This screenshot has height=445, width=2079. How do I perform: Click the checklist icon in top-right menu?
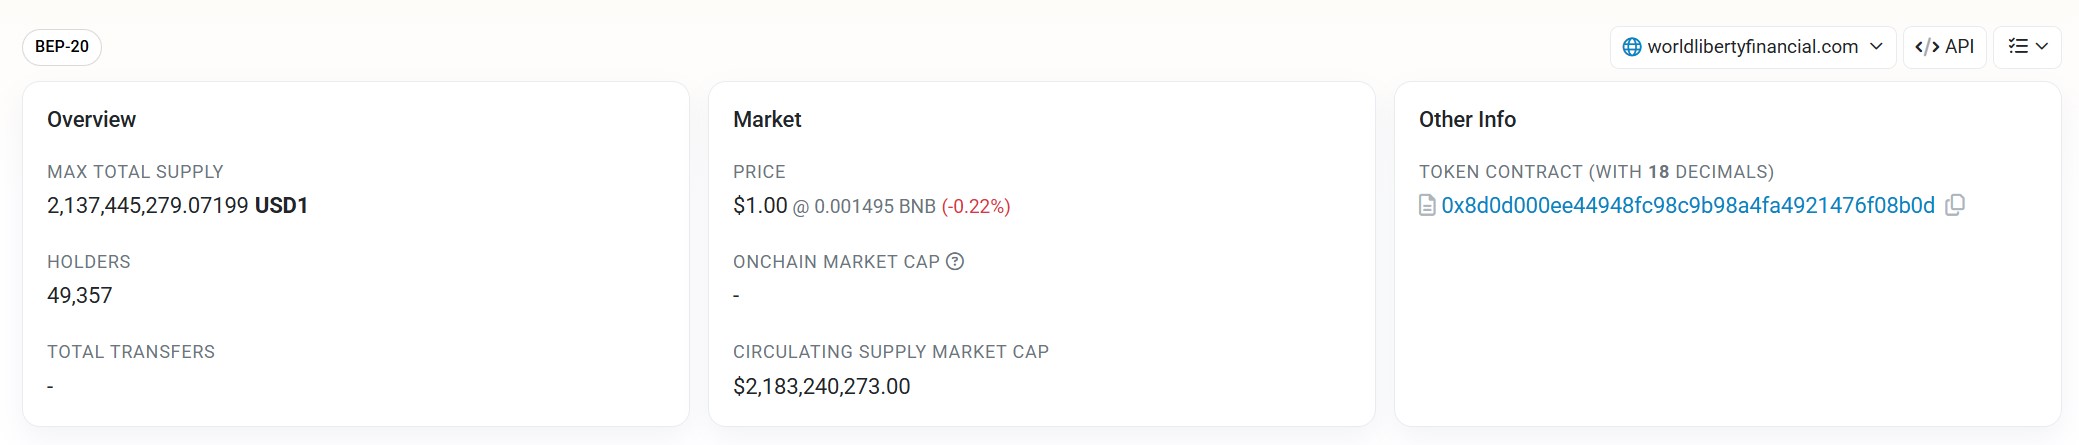pyautogui.click(x=2018, y=47)
